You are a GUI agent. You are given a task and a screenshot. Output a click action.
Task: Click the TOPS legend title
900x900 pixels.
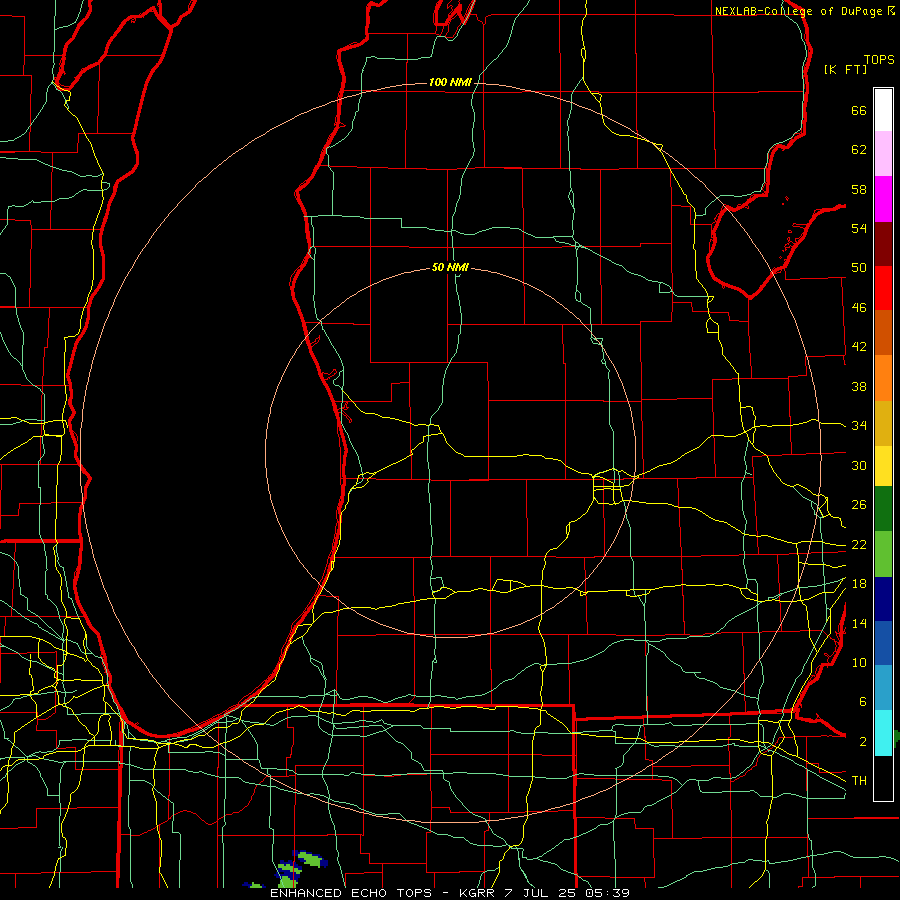879,60
